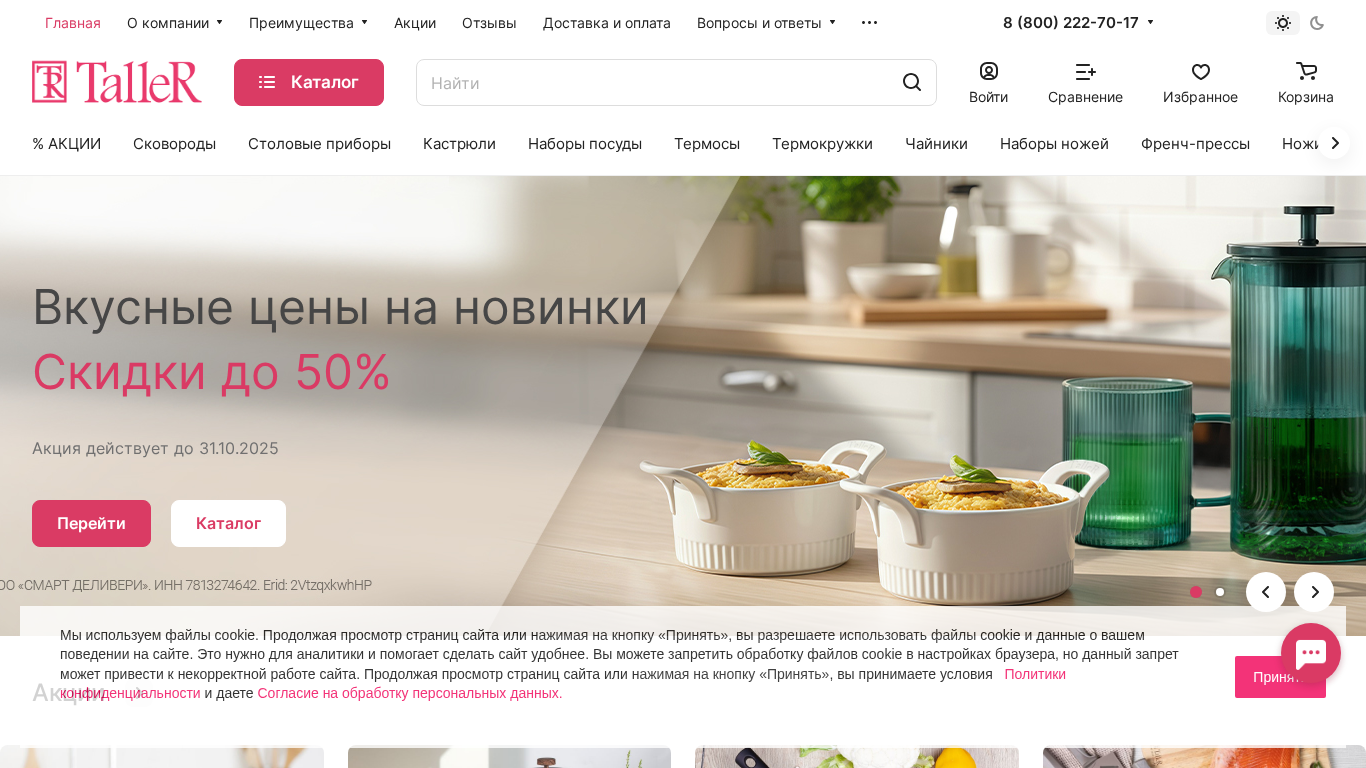This screenshot has height=768, width=1366.
Task: Open the chat bubble widget
Action: pyautogui.click(x=1310, y=653)
